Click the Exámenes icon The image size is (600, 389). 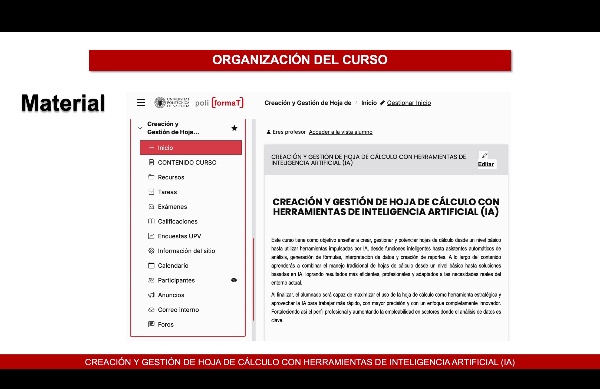pos(151,207)
